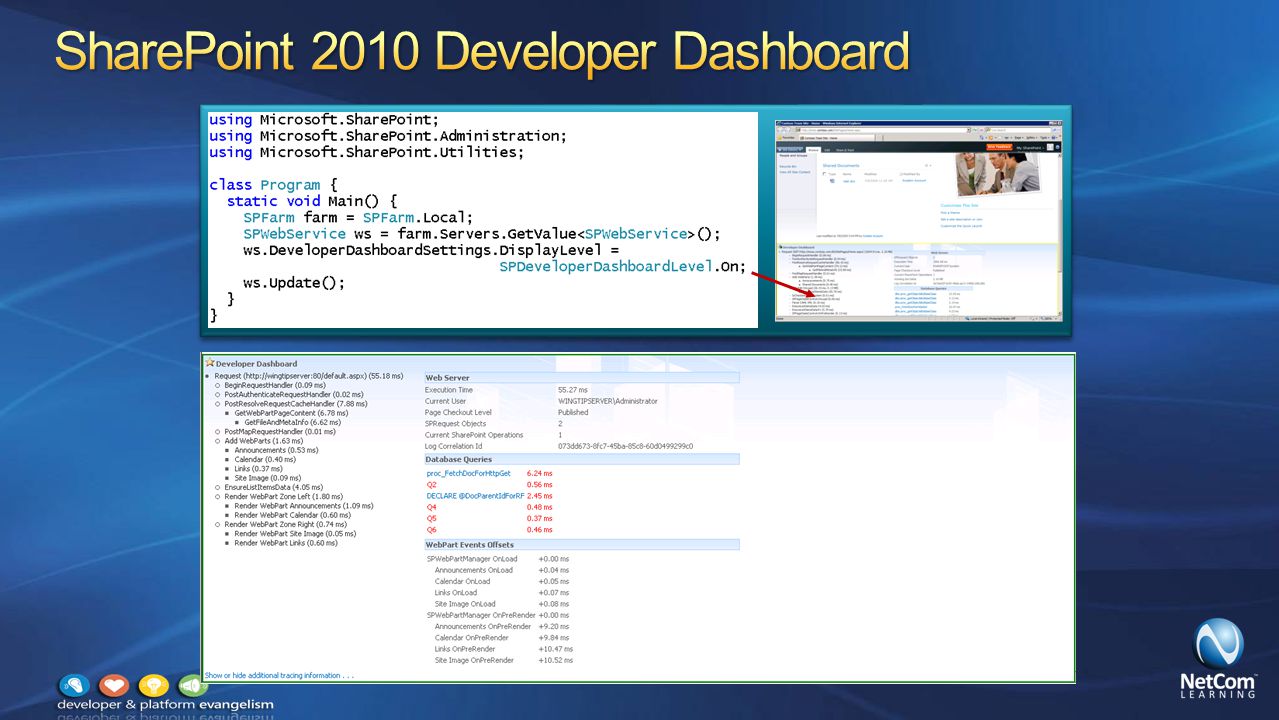Click the SPWebPartManager OnPreRender row
The width and height of the screenshot is (1279, 720).
(498, 615)
